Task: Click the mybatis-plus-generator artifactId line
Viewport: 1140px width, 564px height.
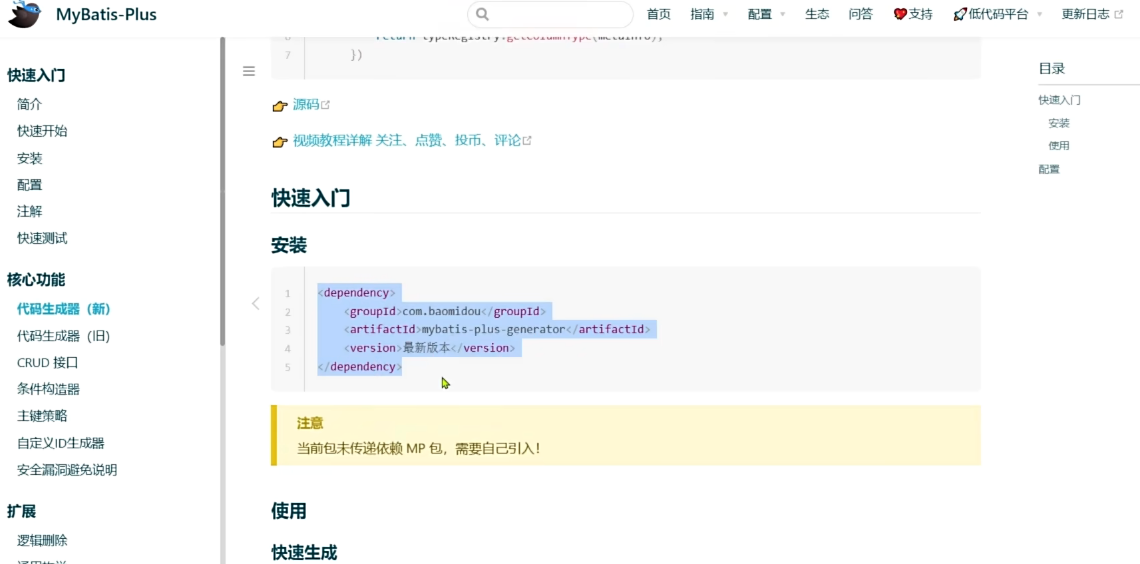Action: tap(498, 330)
